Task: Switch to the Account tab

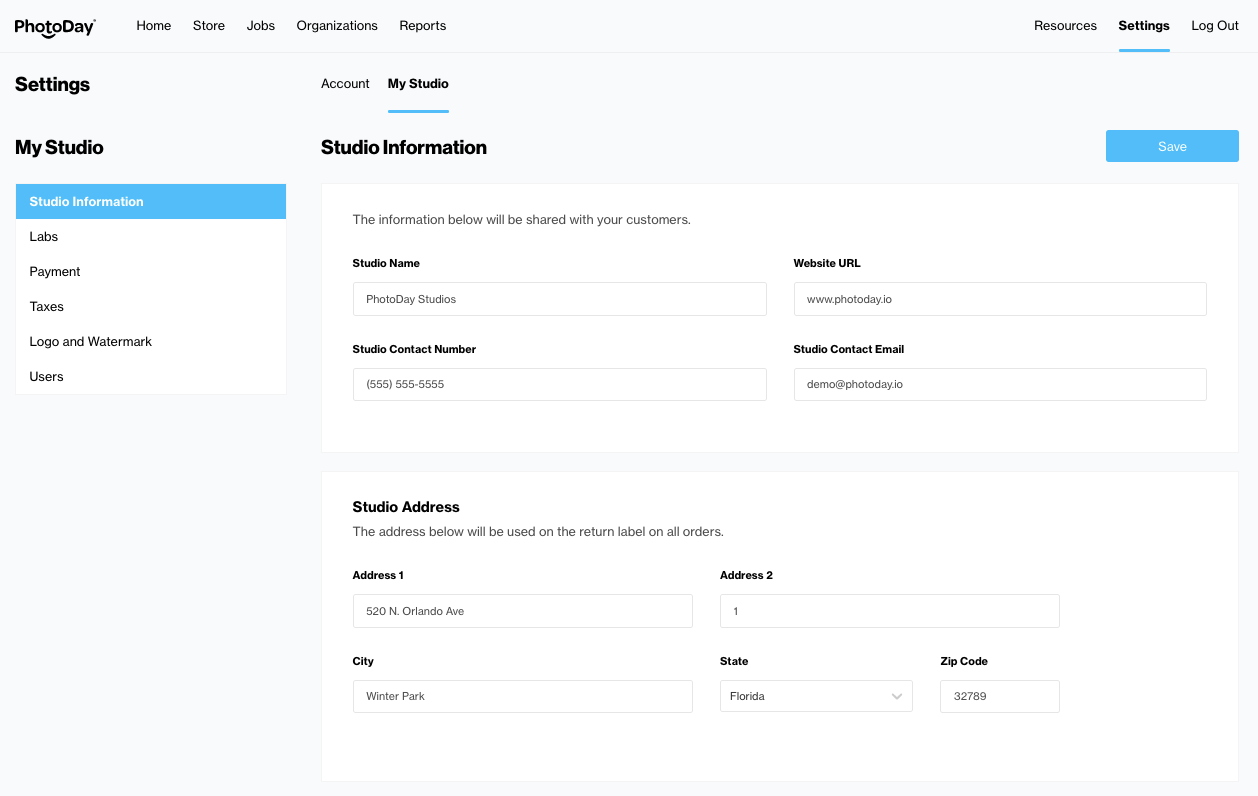Action: point(345,84)
